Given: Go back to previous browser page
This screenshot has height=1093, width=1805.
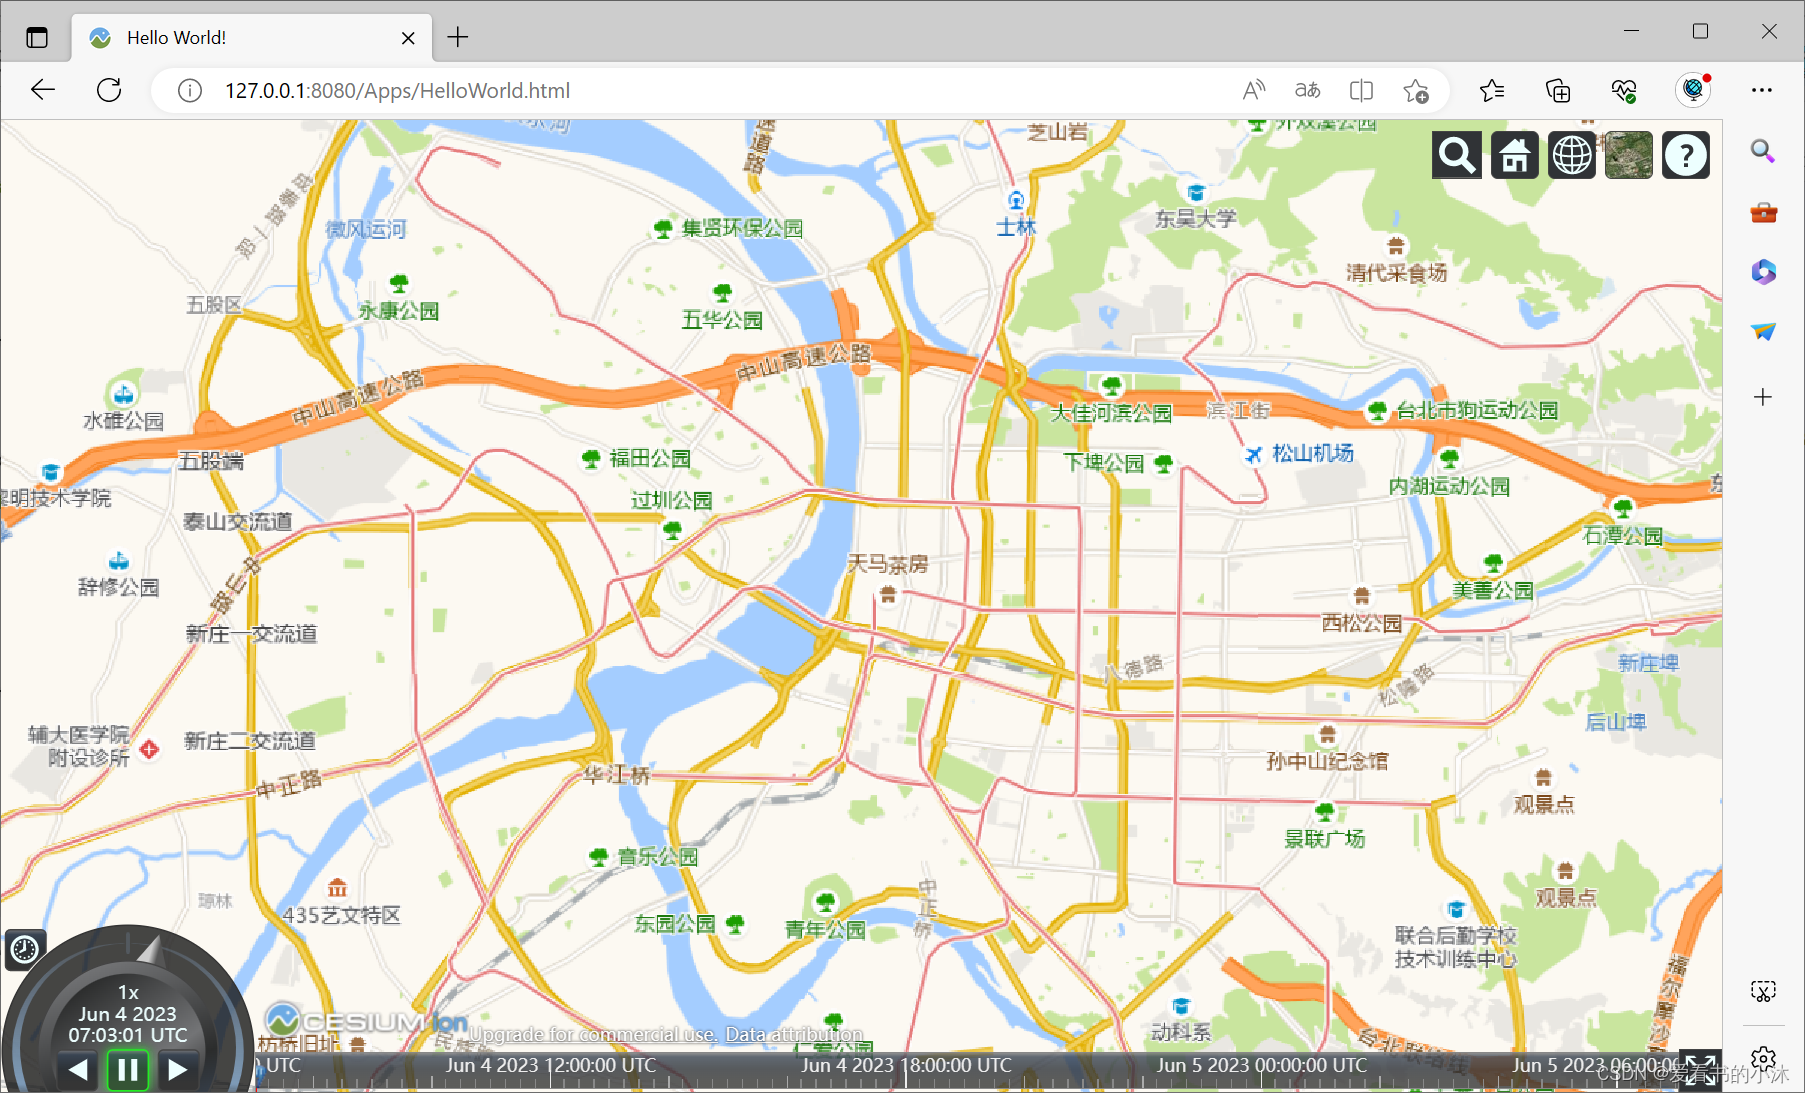Looking at the screenshot, I should [x=43, y=90].
